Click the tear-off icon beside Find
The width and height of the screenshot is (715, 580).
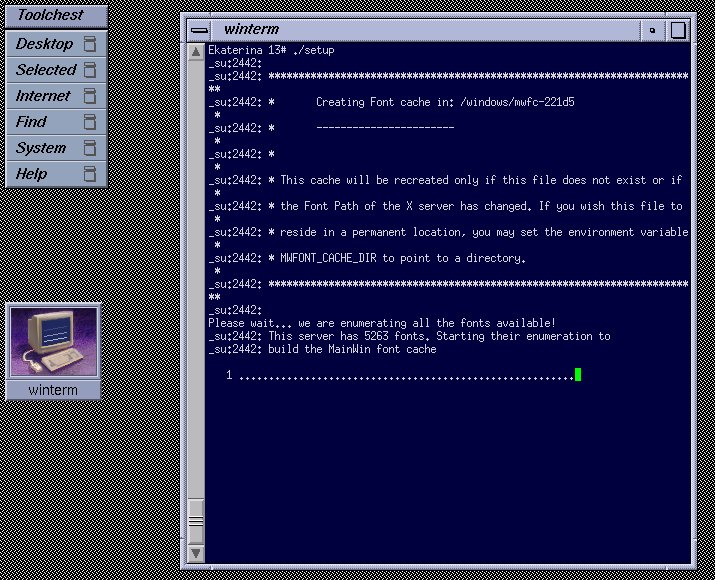pos(91,122)
